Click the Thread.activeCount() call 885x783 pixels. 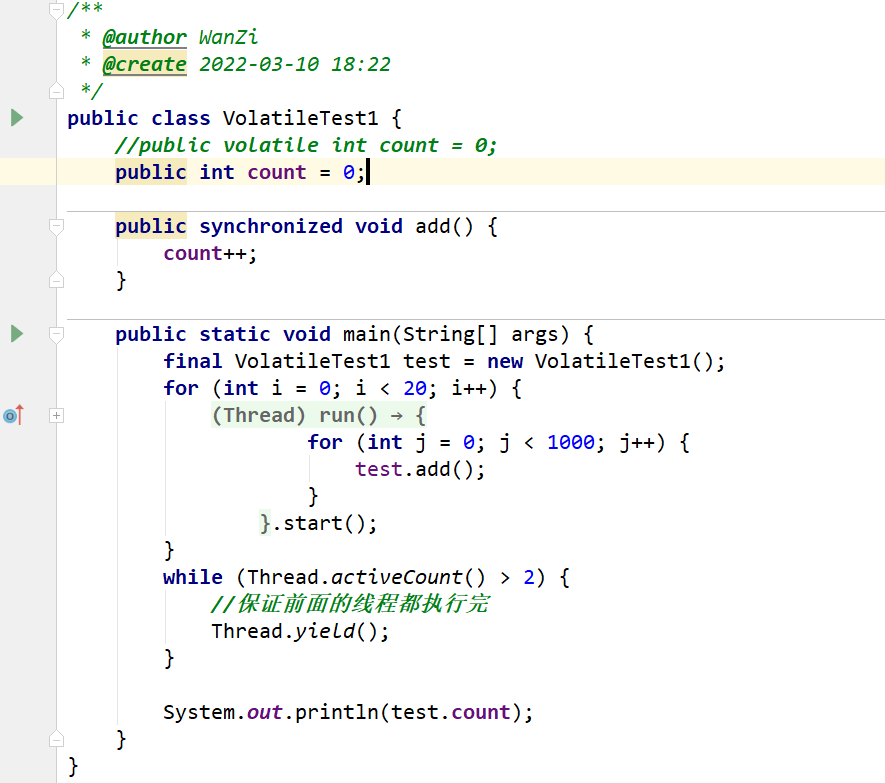(x=358, y=577)
